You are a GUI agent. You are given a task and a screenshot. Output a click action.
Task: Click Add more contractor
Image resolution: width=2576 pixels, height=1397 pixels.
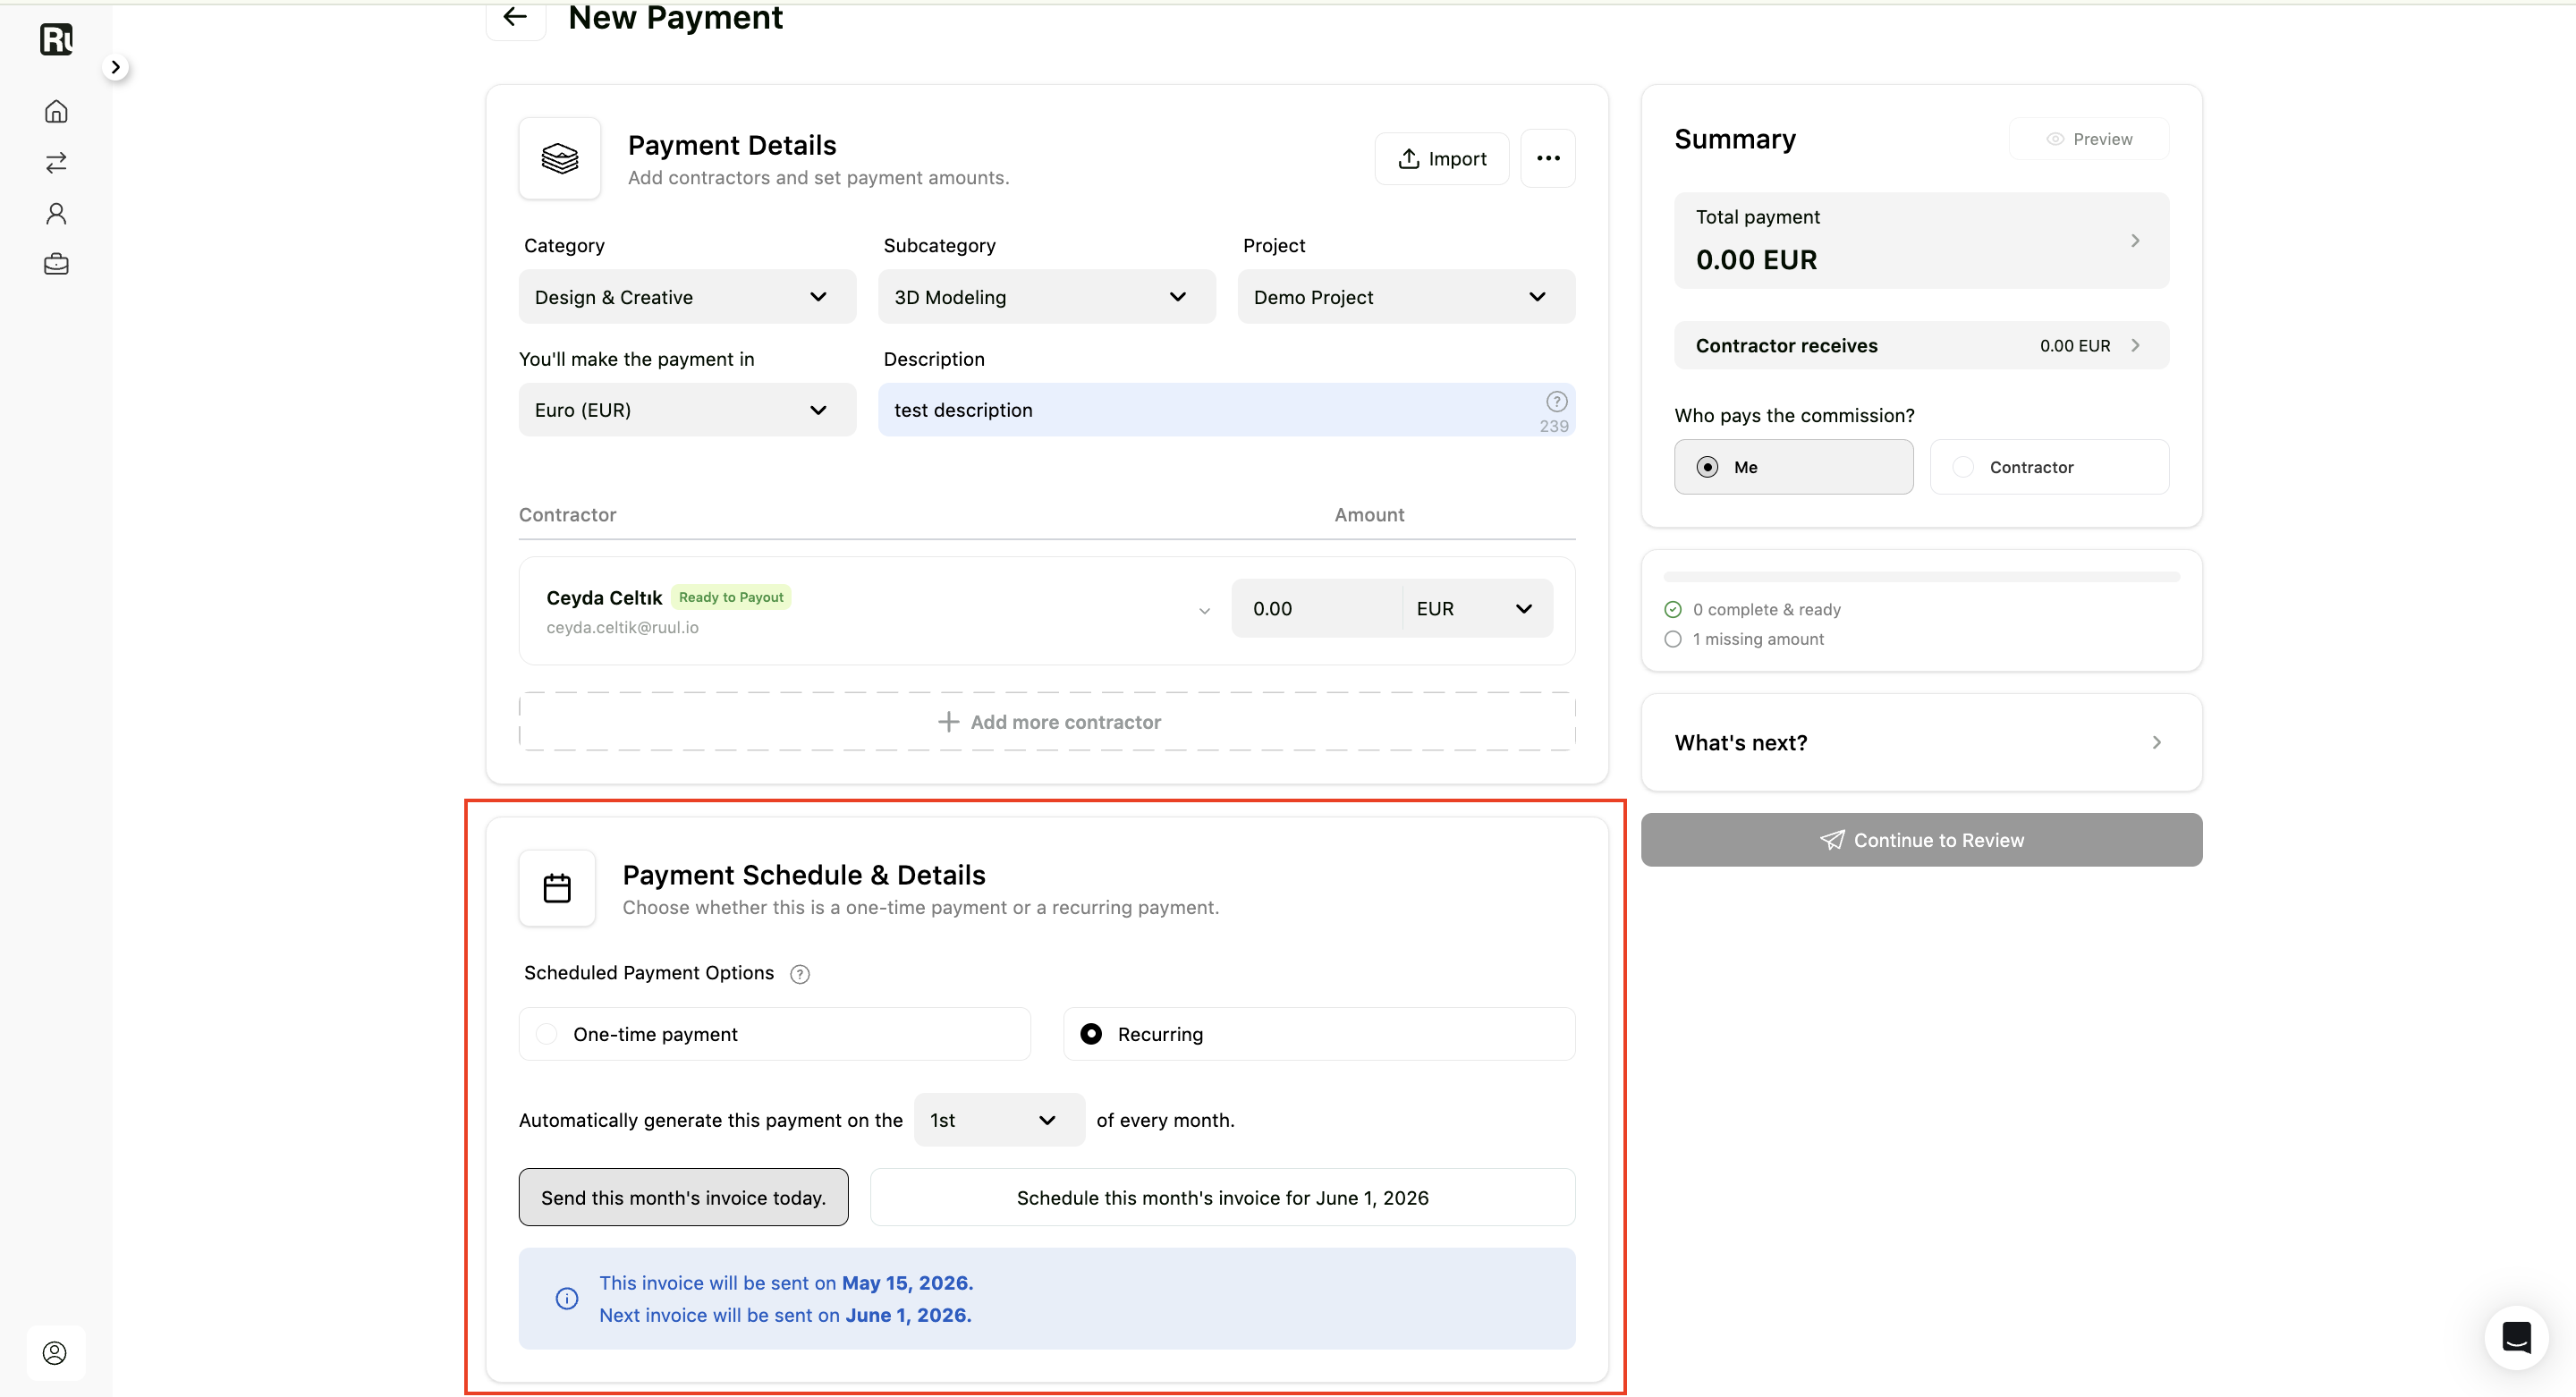tap(1047, 722)
